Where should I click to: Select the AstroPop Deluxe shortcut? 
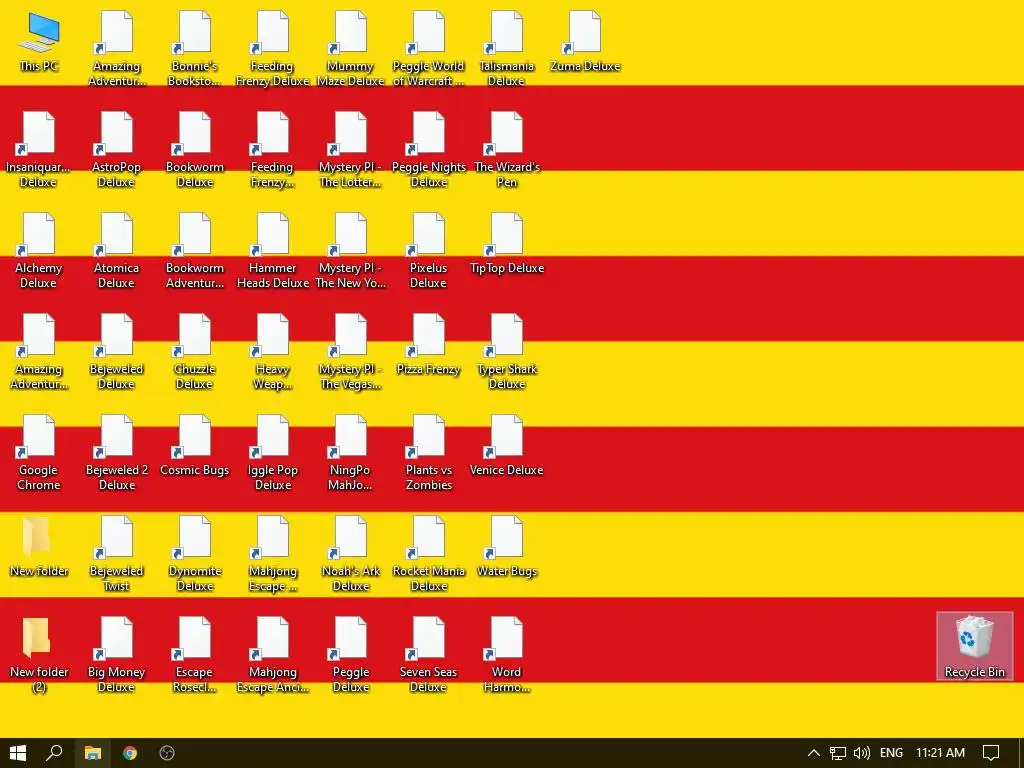tap(116, 150)
